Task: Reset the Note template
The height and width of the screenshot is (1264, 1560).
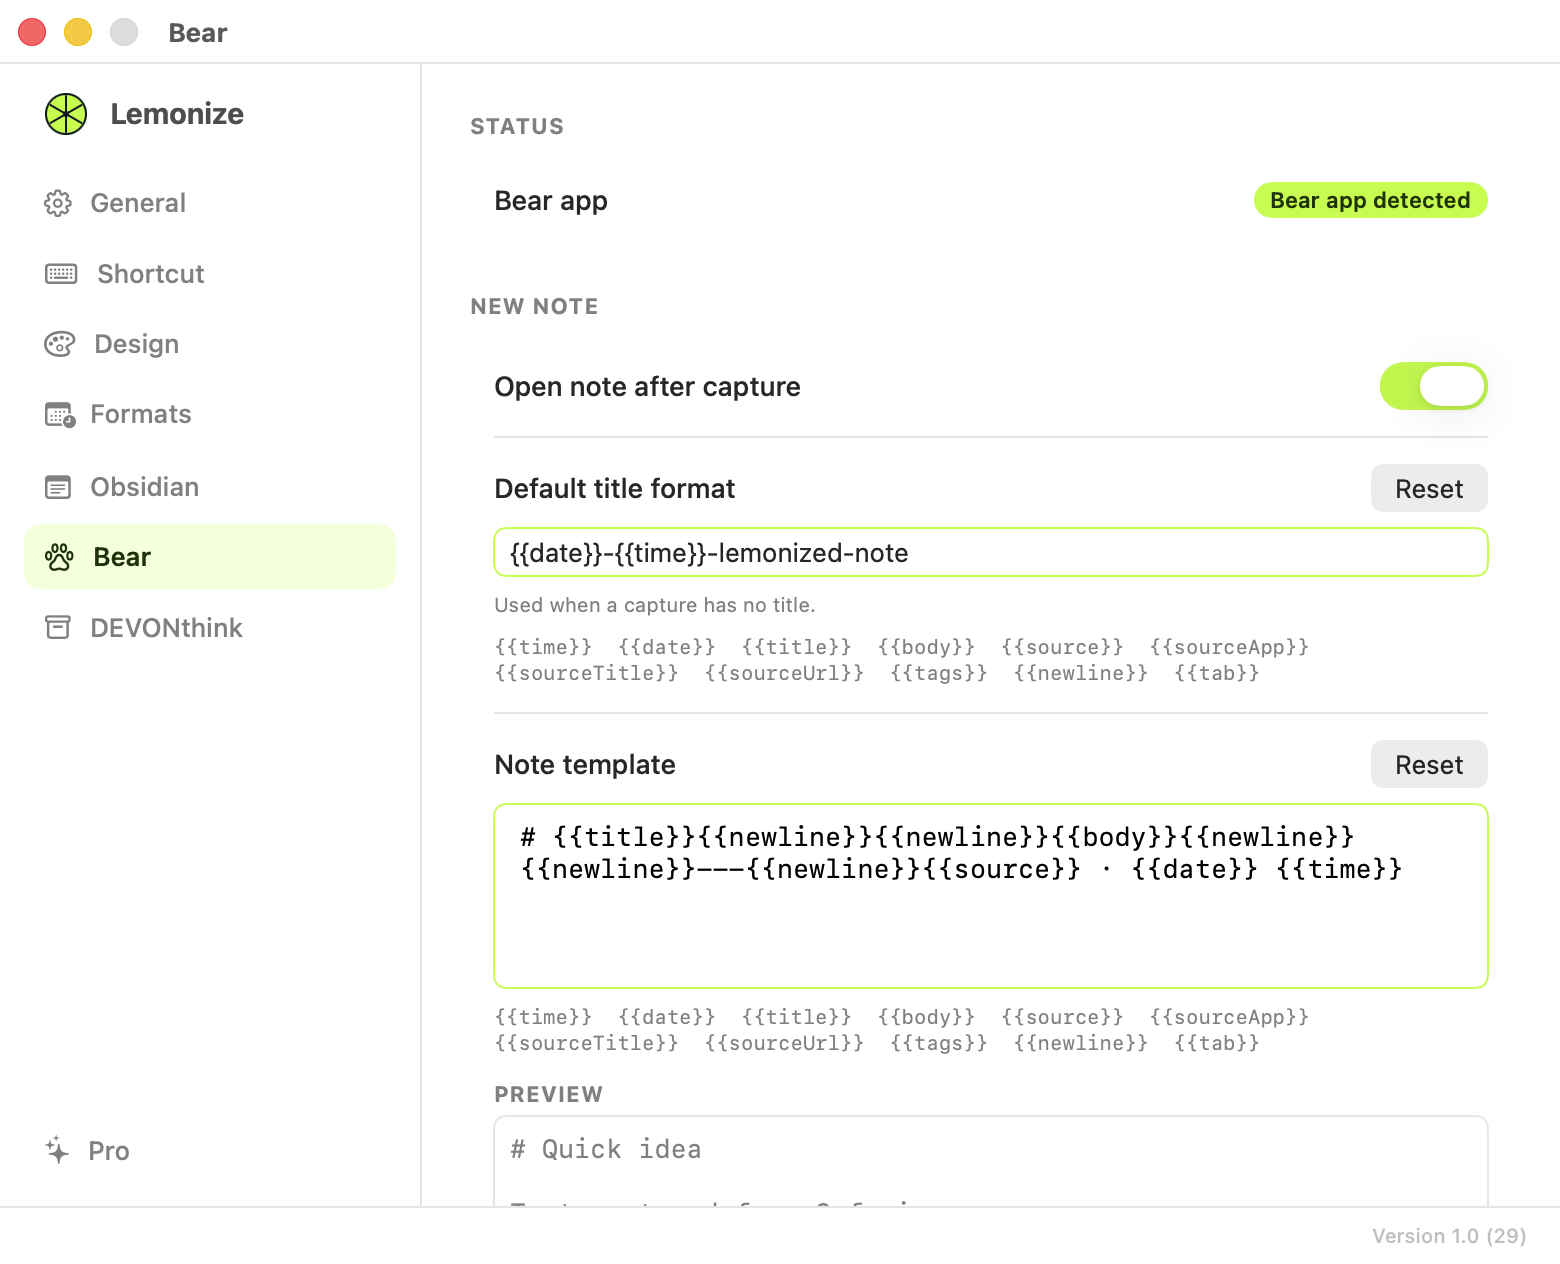Action: [1429, 765]
